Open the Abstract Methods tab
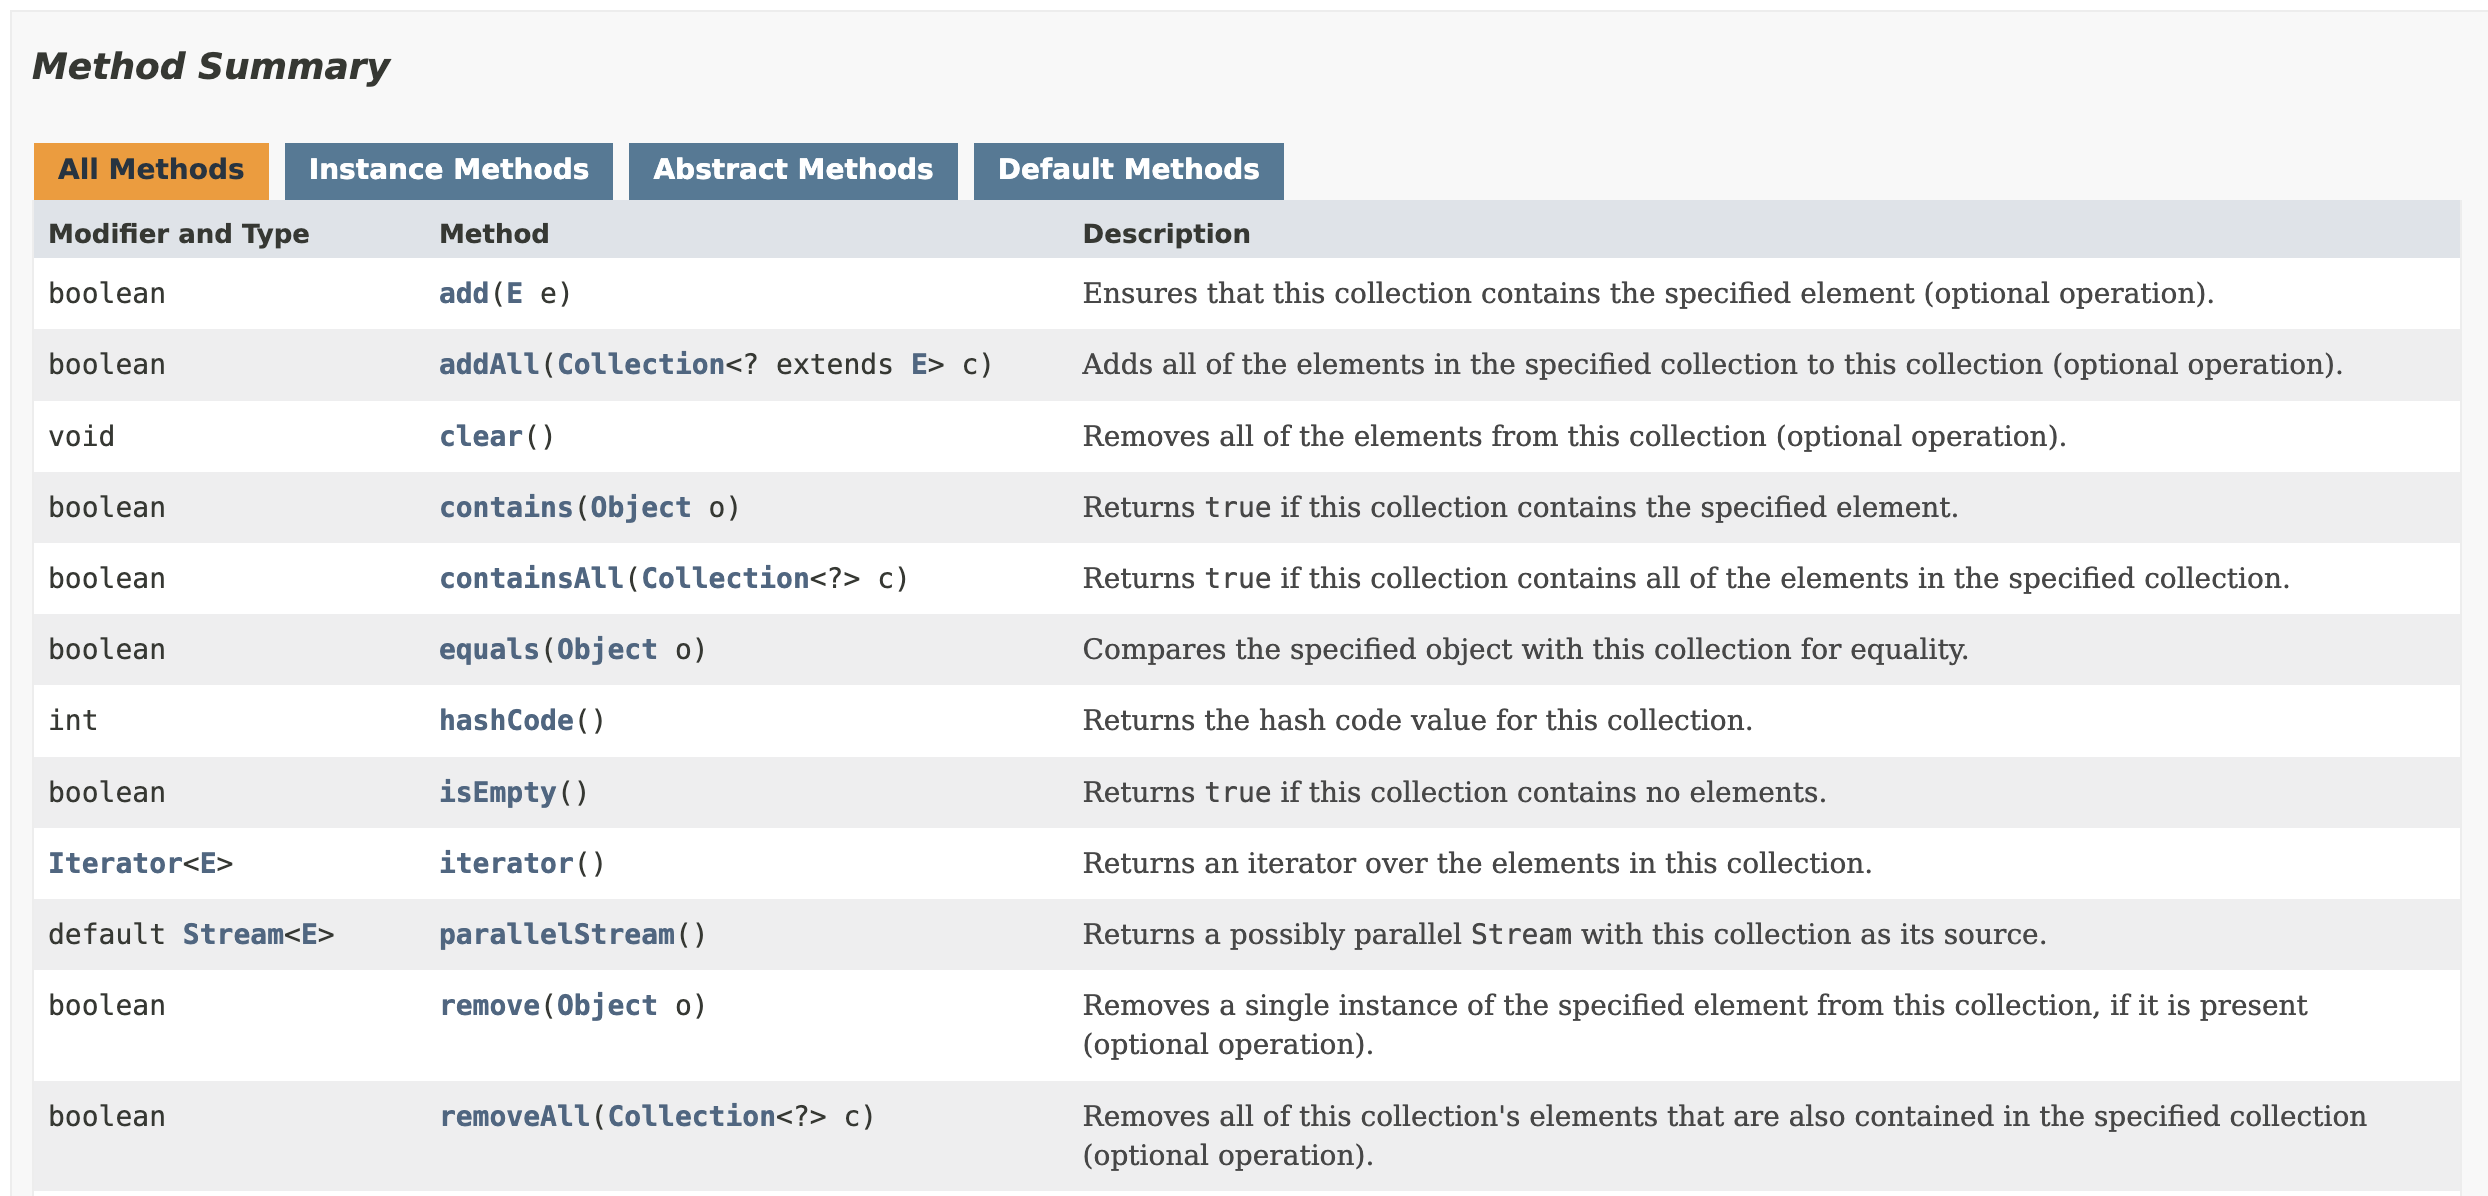 click(x=792, y=170)
